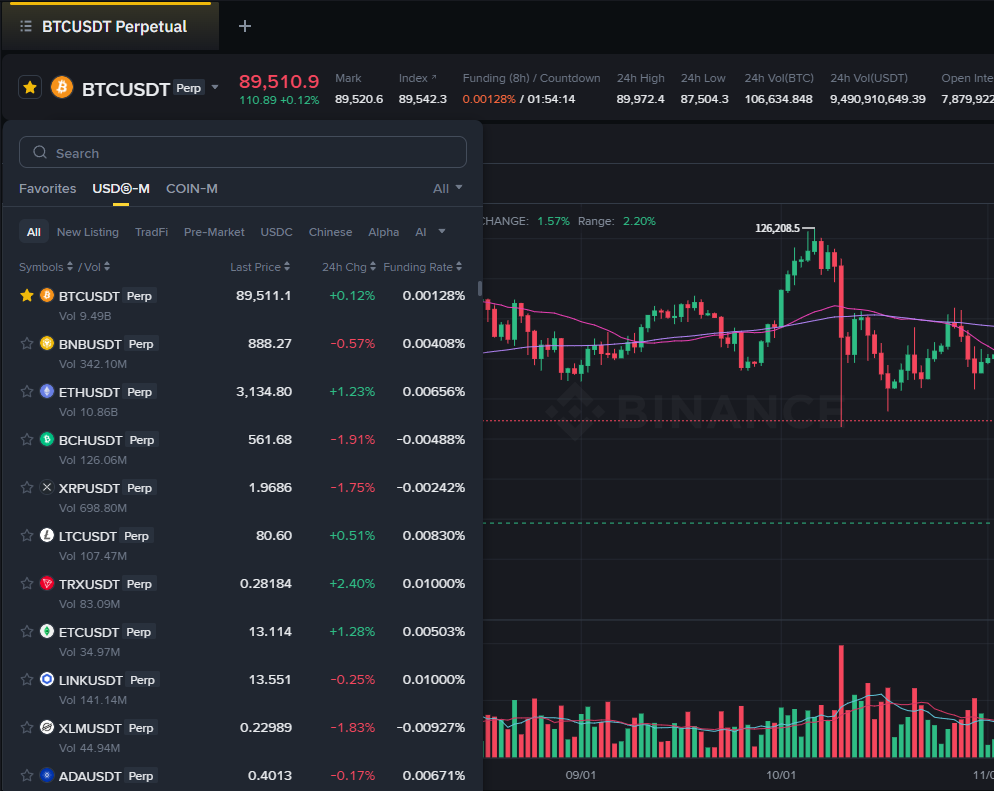This screenshot has width=994, height=791.
Task: Click the BCHUSDT funding rate -0.00488%
Action: click(430, 440)
